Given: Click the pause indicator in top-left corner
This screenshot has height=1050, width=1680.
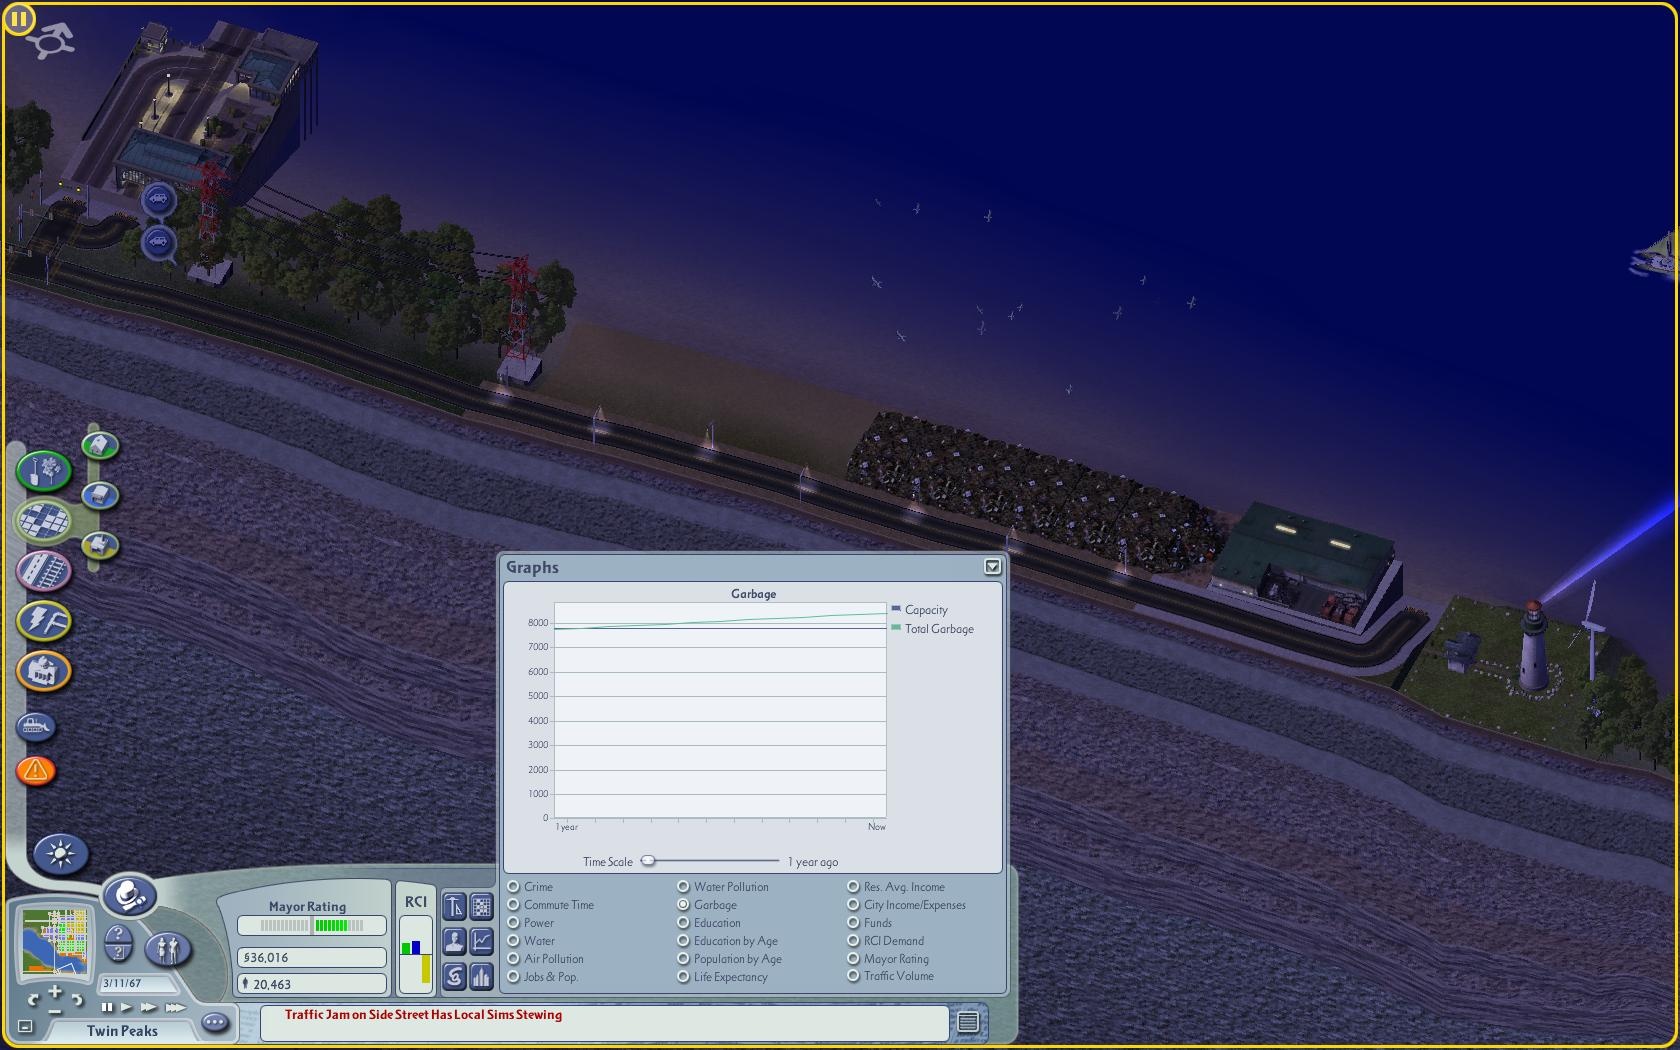Looking at the screenshot, I should pyautogui.click(x=19, y=18).
